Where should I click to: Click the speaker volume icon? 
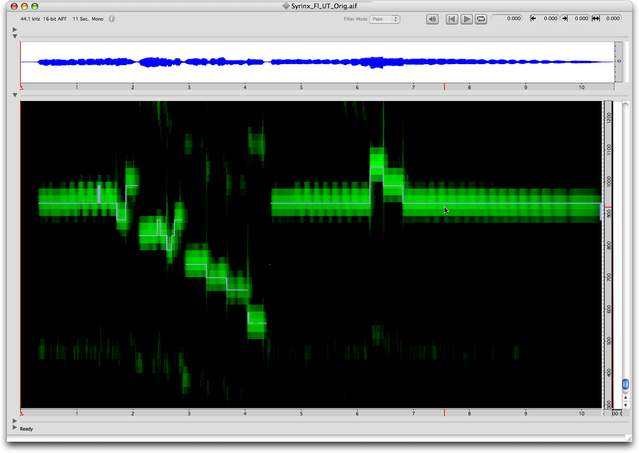(431, 19)
